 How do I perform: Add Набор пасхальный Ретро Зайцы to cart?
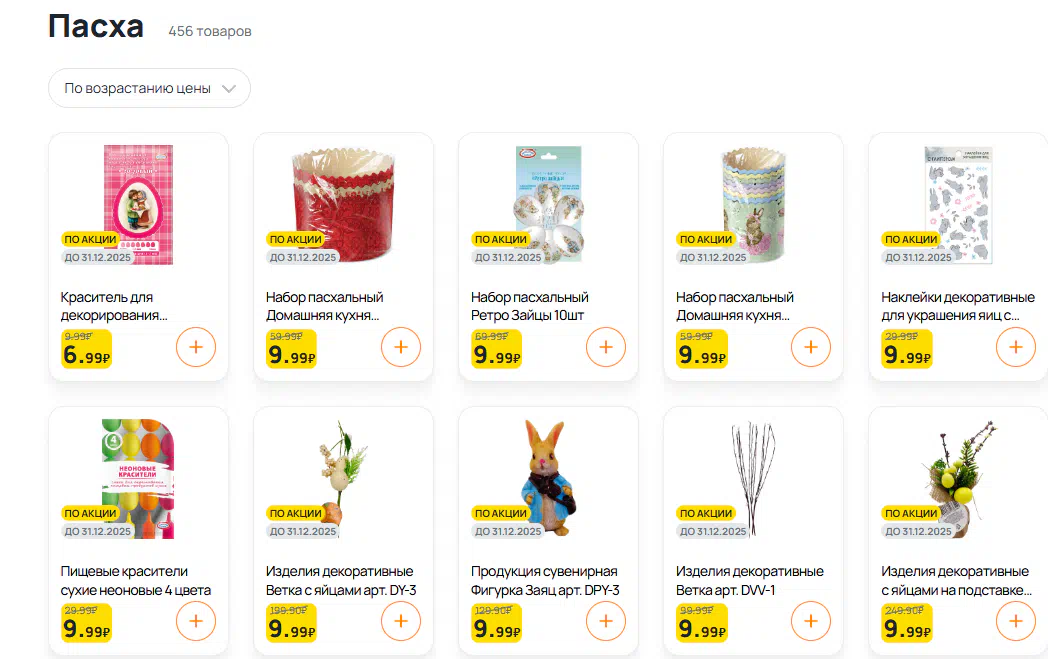pos(606,347)
